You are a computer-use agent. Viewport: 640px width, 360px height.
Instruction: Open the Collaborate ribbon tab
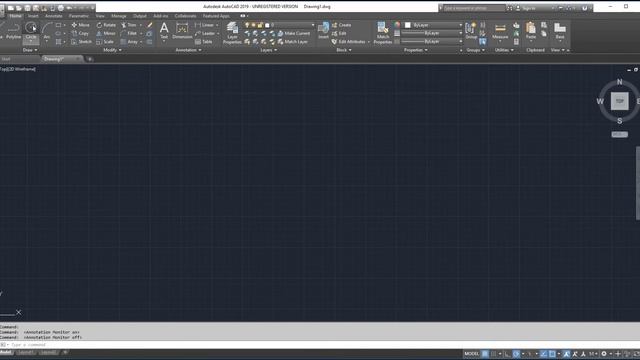185,16
